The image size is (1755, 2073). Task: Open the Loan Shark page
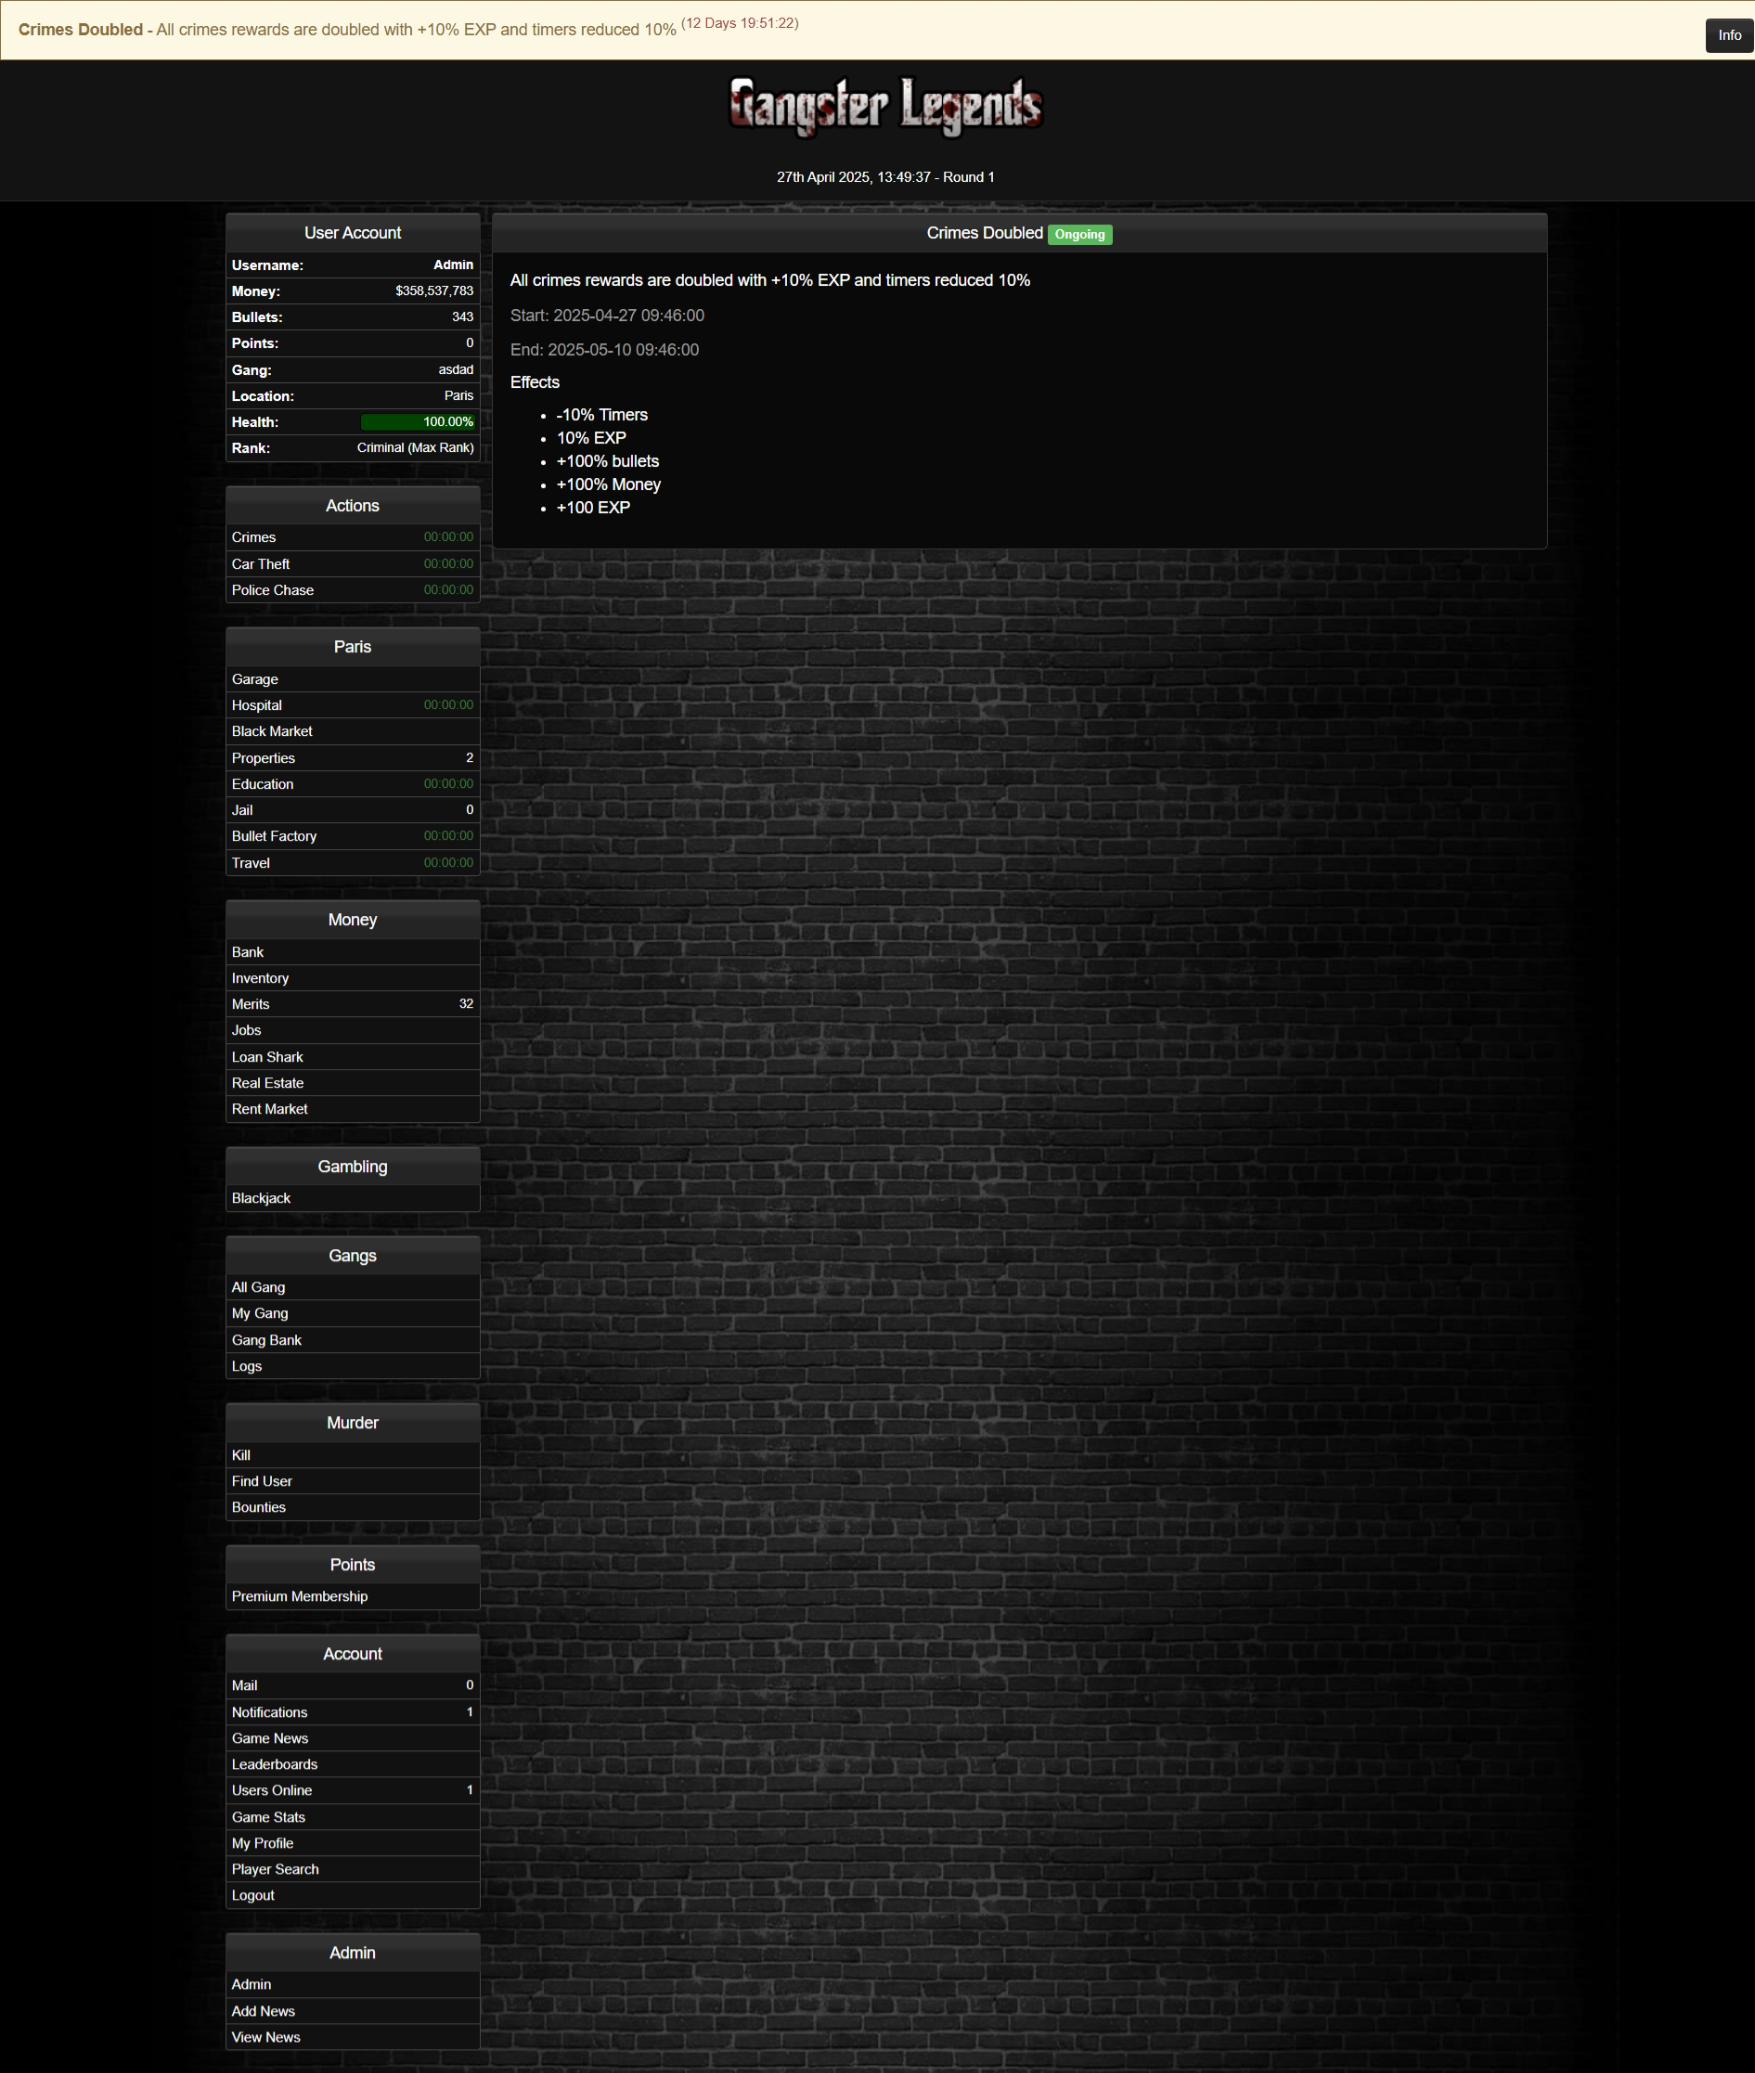coord(267,1057)
